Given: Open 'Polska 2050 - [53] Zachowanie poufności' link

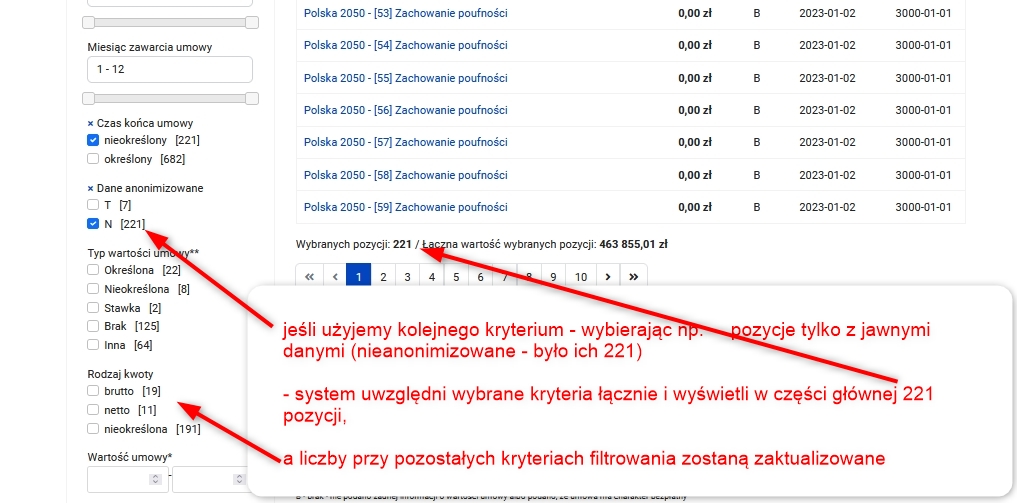Looking at the screenshot, I should (x=405, y=13).
